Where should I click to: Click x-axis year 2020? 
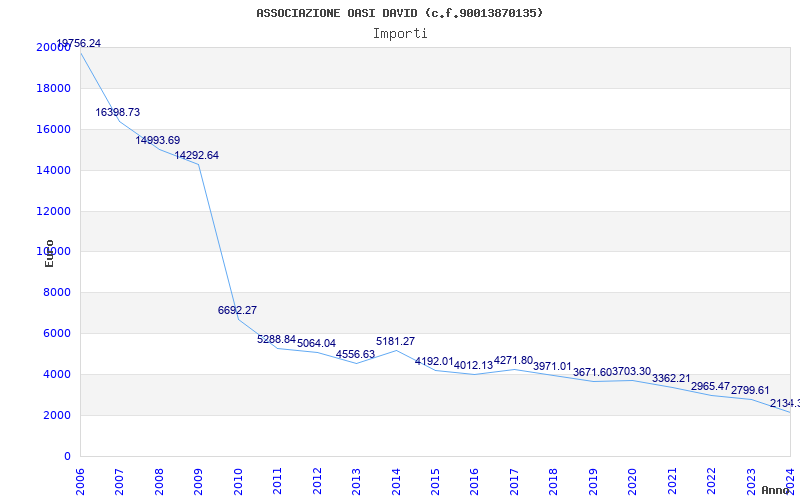[632, 481]
